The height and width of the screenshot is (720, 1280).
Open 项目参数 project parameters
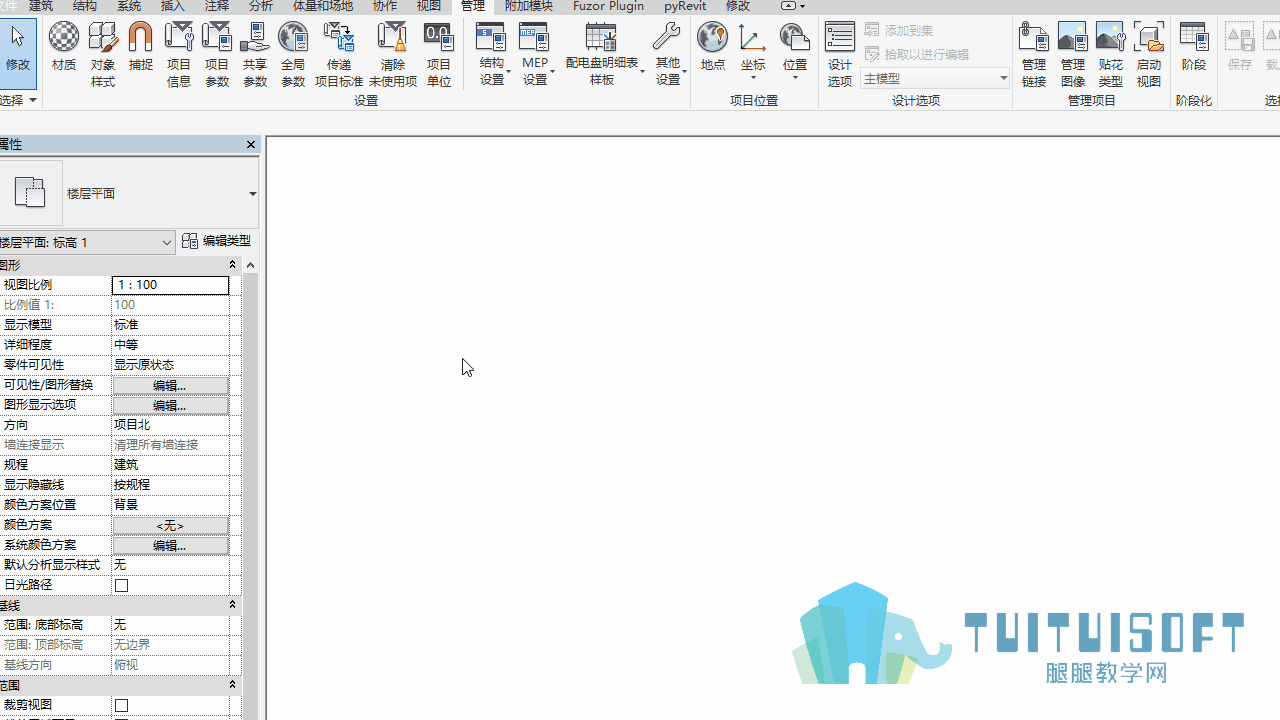tap(217, 54)
